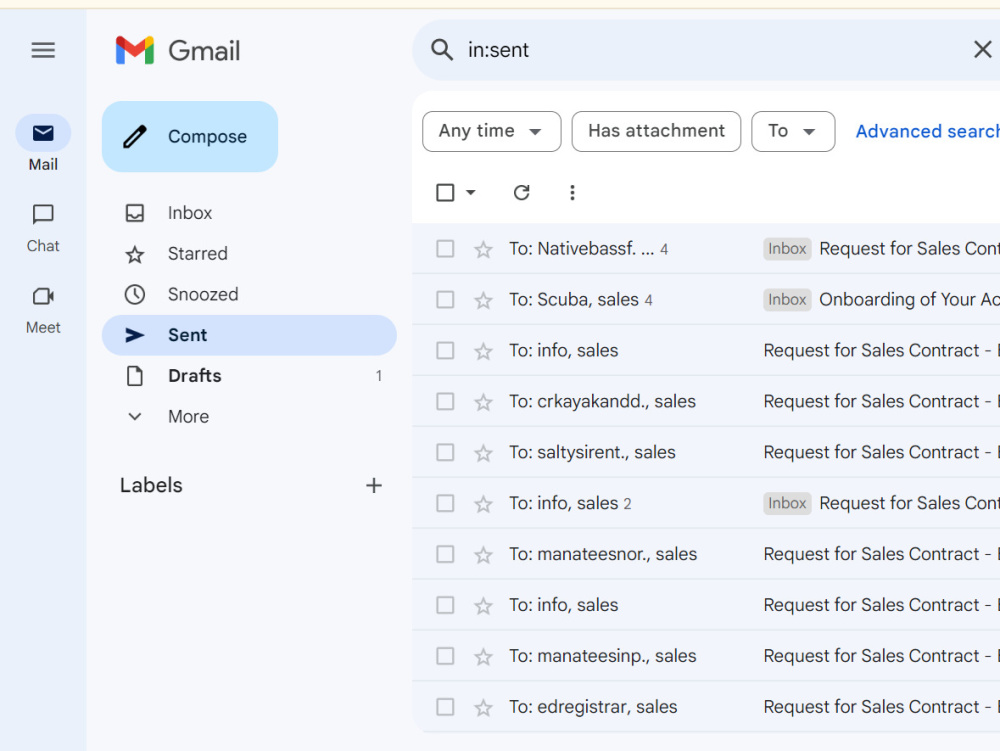
Task: Open the email to edregistrar, sales
Action: point(706,707)
